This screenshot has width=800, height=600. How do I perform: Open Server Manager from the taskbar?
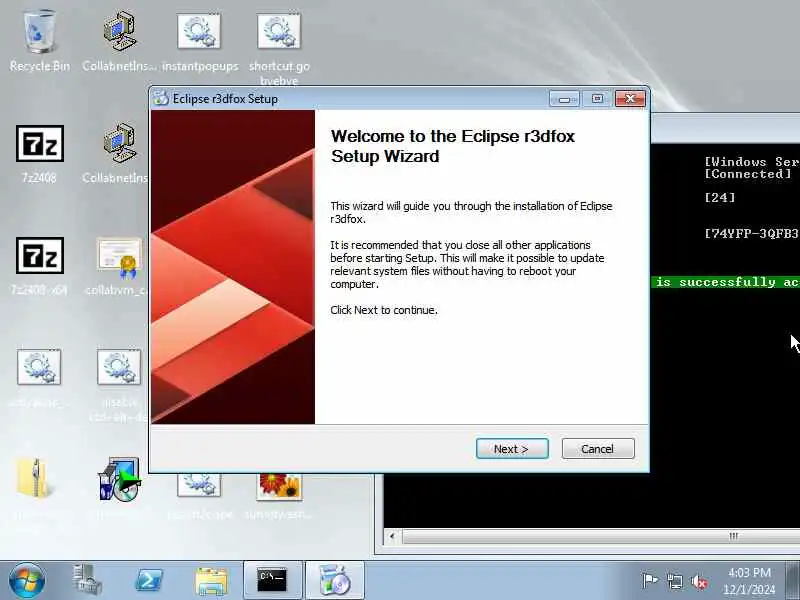pyautogui.click(x=87, y=581)
